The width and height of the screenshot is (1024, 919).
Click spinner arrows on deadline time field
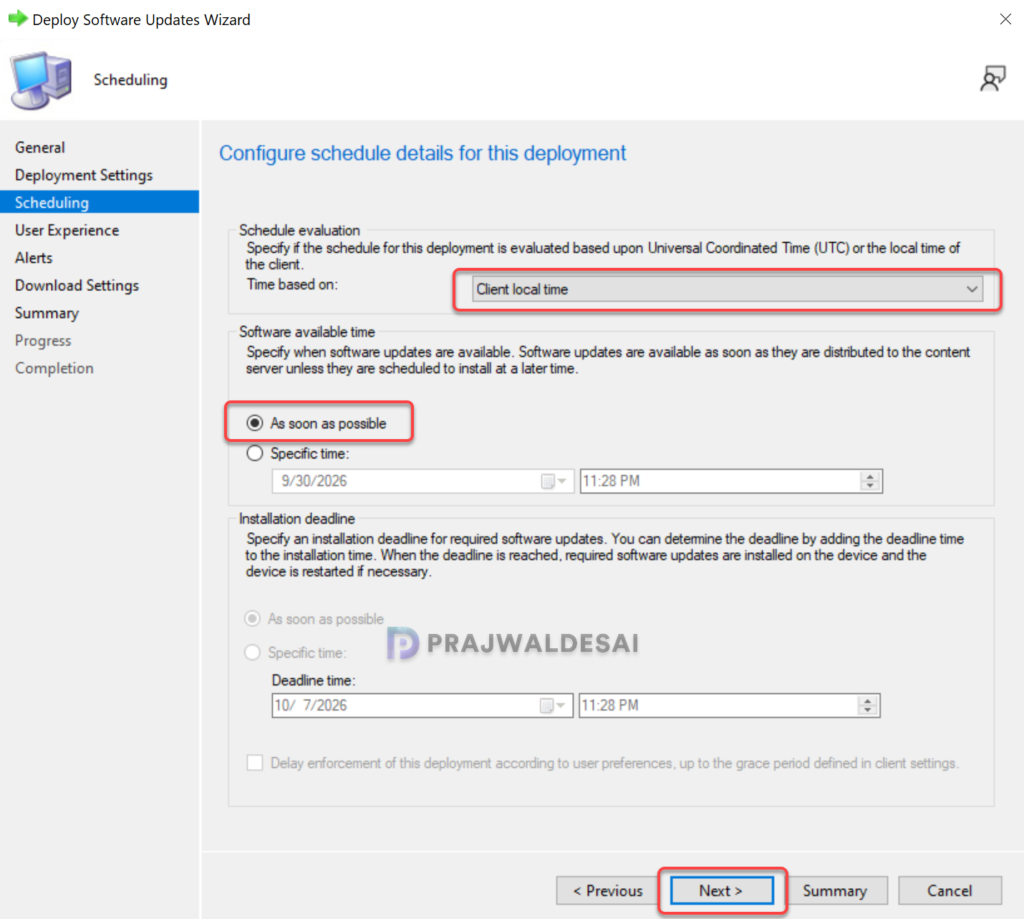[x=867, y=705]
